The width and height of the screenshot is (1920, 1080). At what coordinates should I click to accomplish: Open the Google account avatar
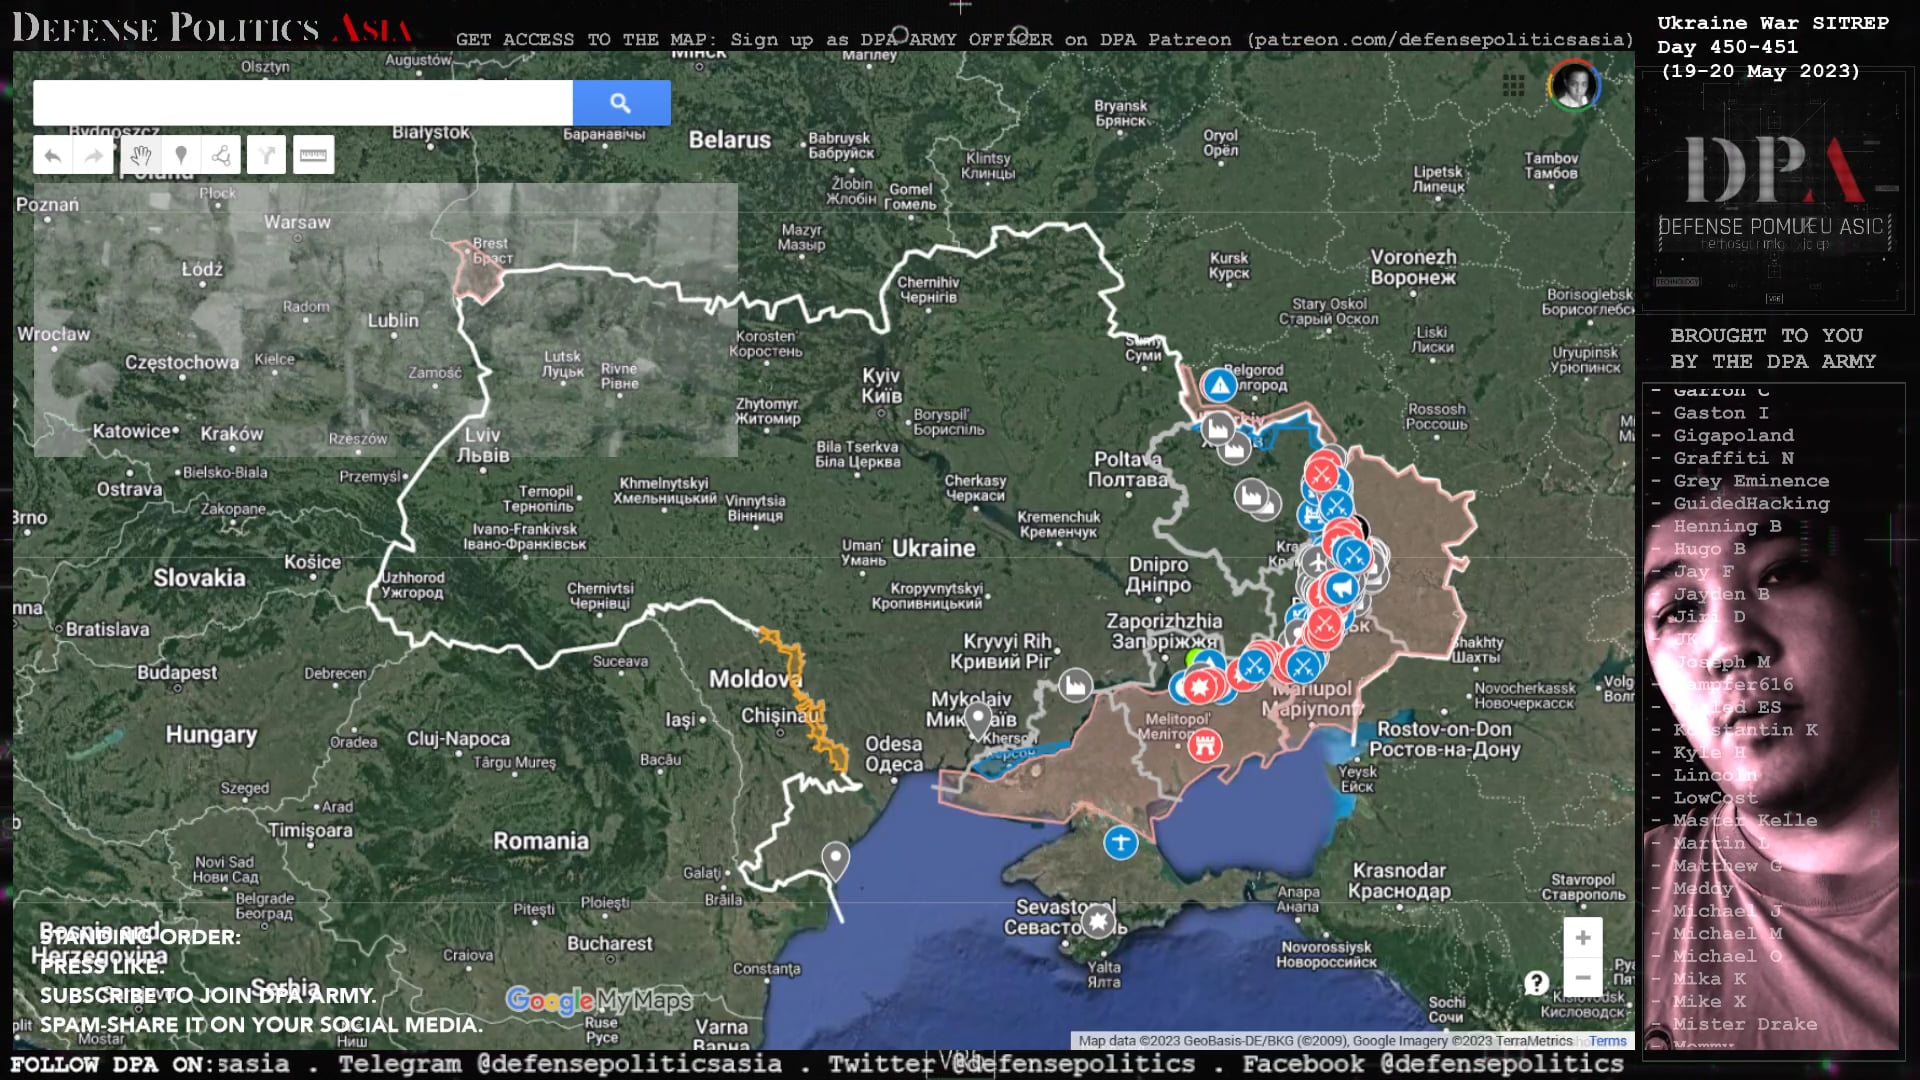coord(1574,85)
